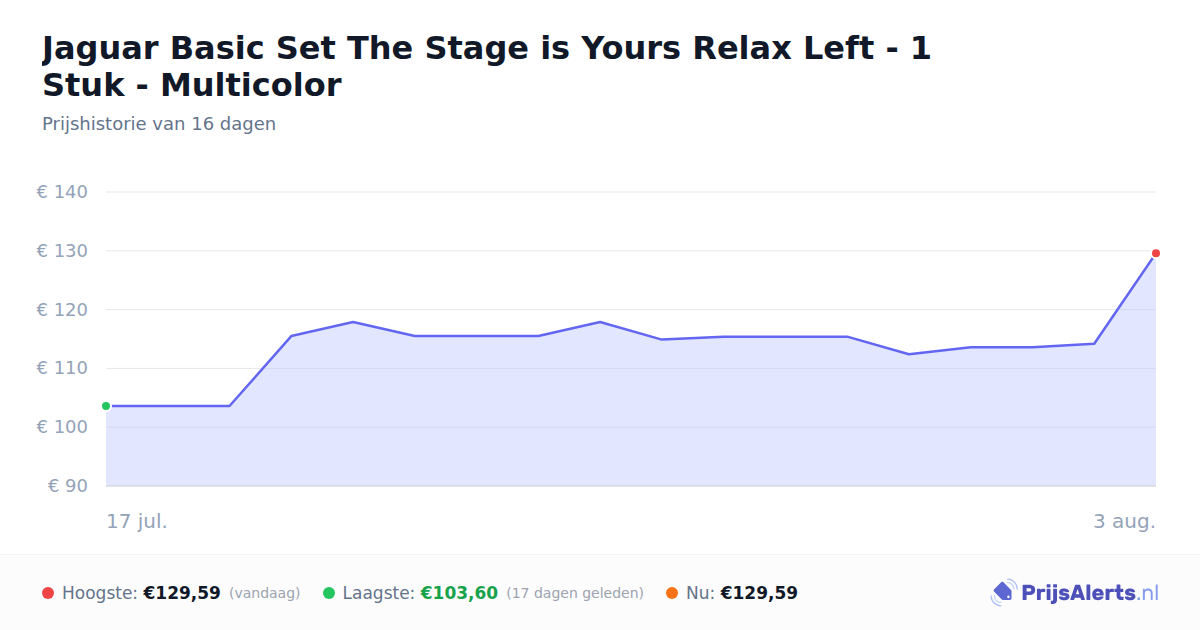The height and width of the screenshot is (630, 1200).
Task: Click the € 130 axis label
Action: (x=62, y=251)
